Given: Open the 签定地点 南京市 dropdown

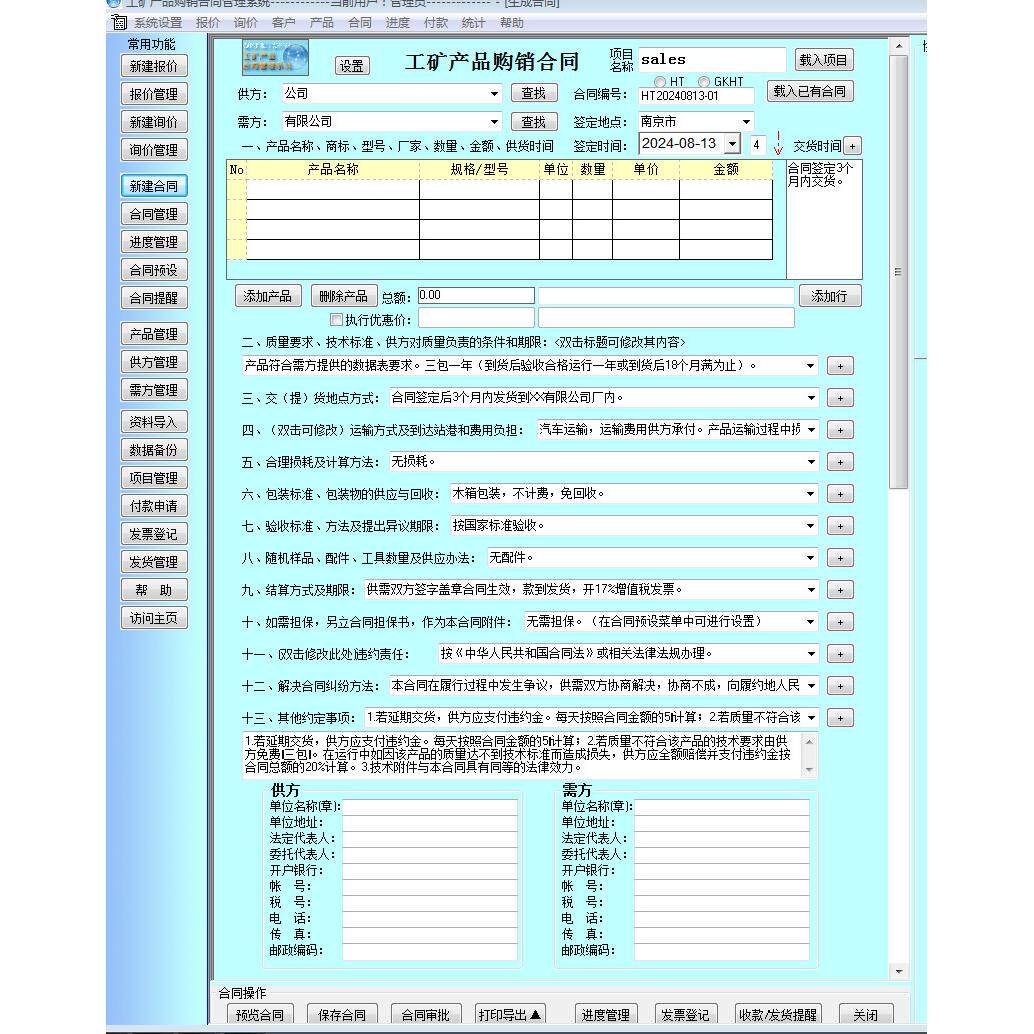Looking at the screenshot, I should point(746,122).
